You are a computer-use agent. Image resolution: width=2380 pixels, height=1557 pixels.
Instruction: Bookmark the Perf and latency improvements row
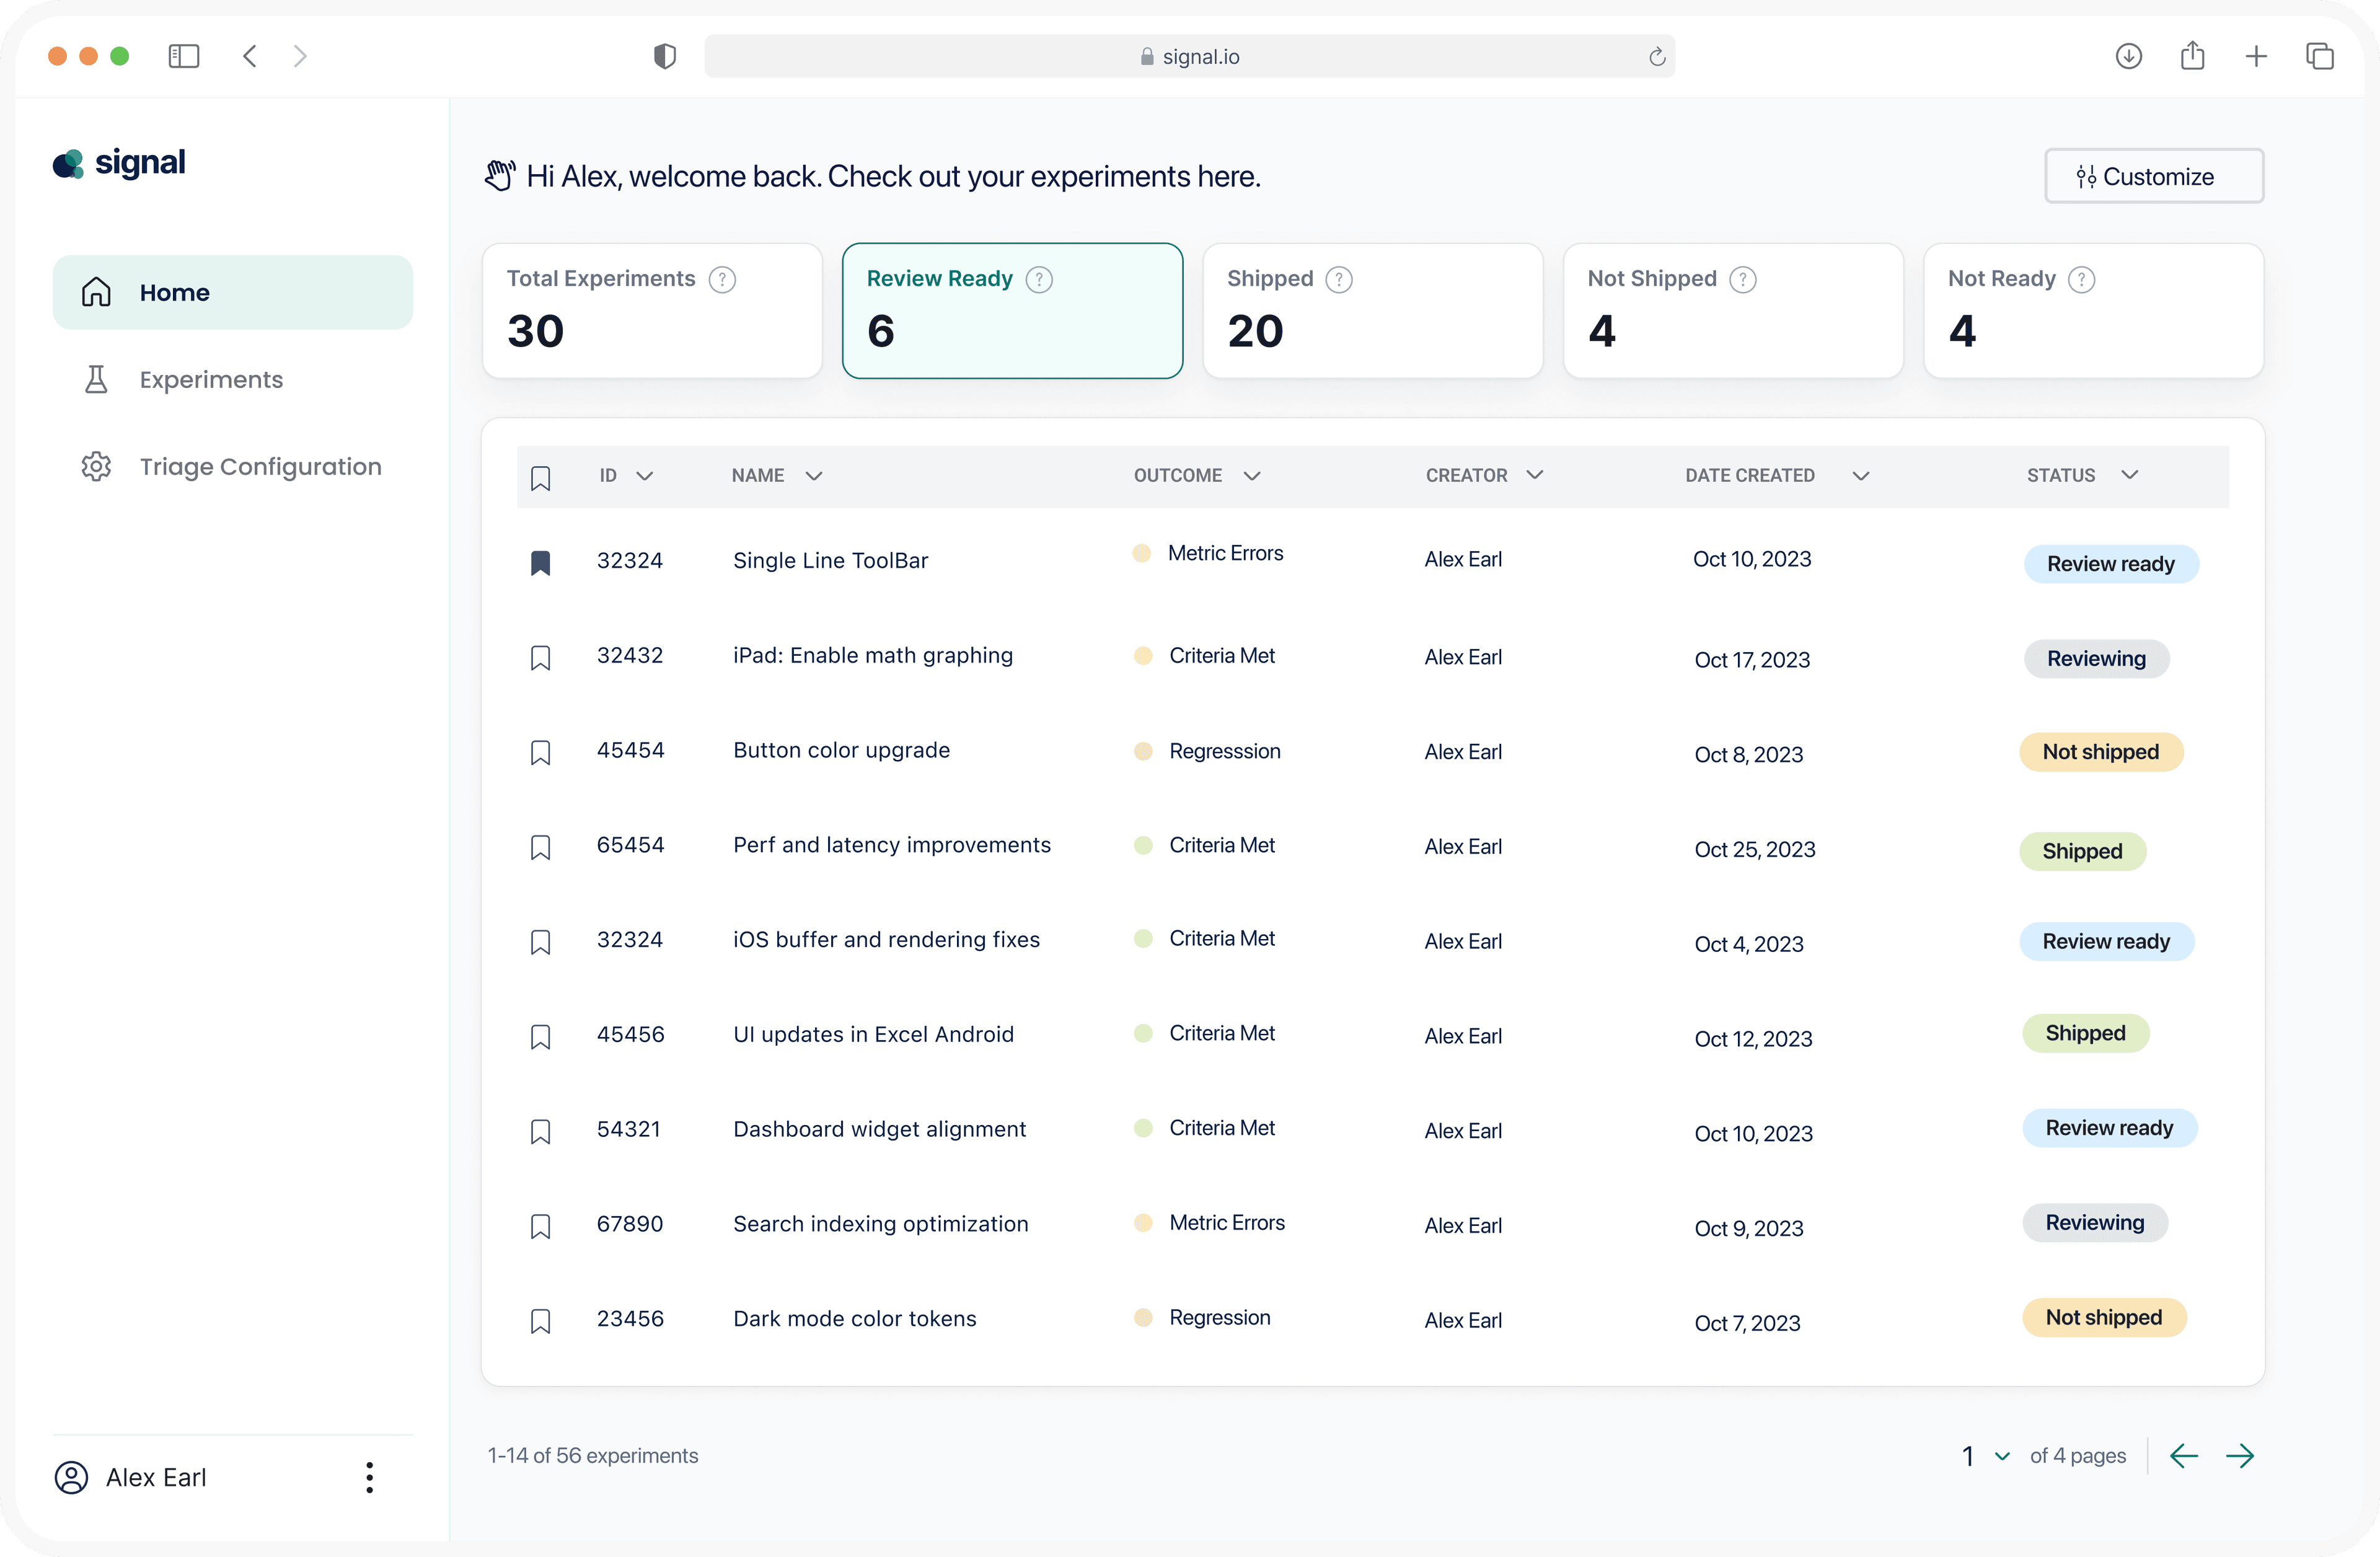click(540, 848)
